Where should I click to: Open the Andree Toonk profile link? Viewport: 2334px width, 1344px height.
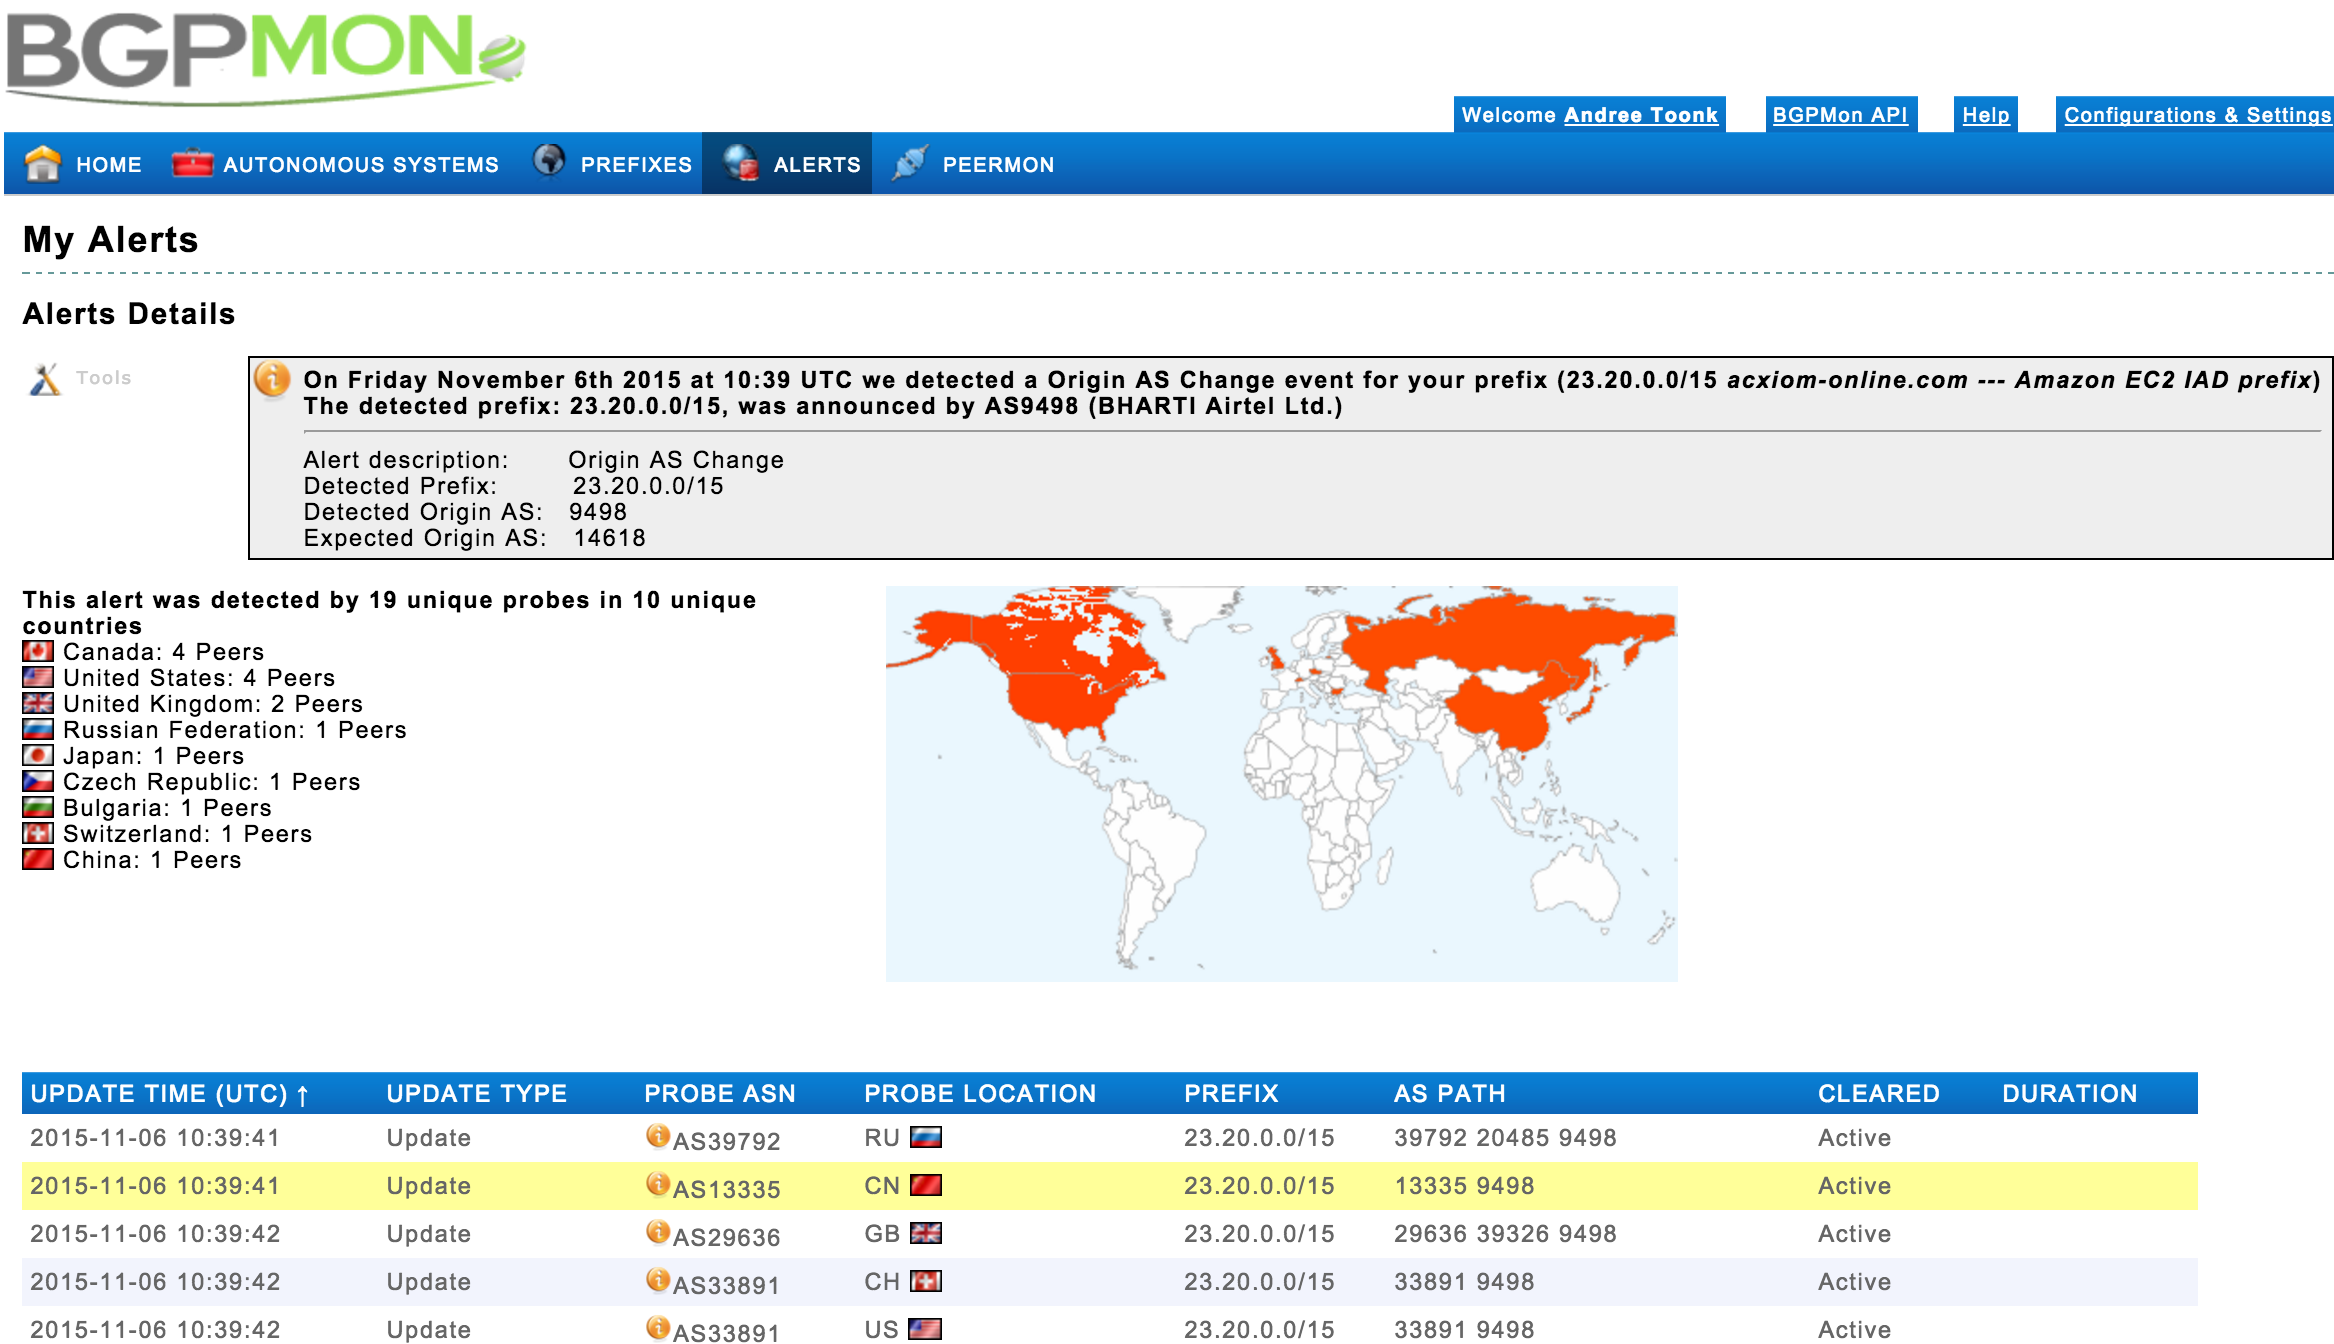[1640, 115]
